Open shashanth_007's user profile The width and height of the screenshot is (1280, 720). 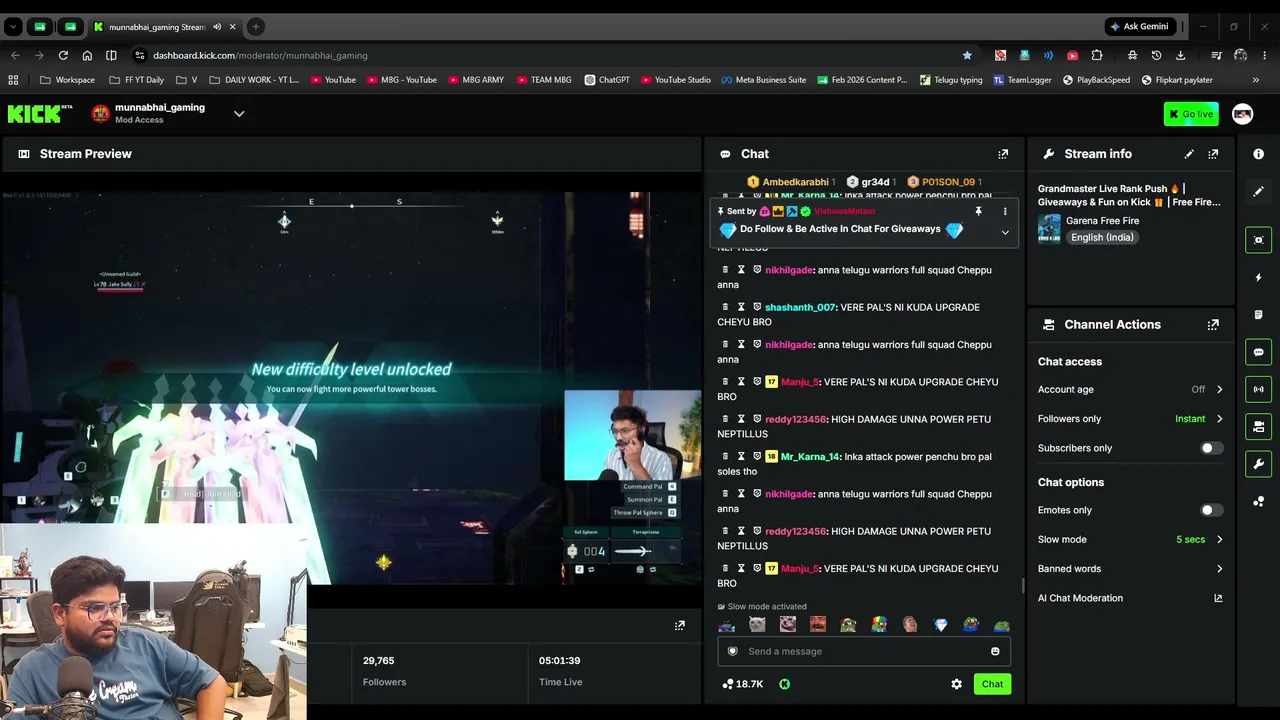[800, 307]
